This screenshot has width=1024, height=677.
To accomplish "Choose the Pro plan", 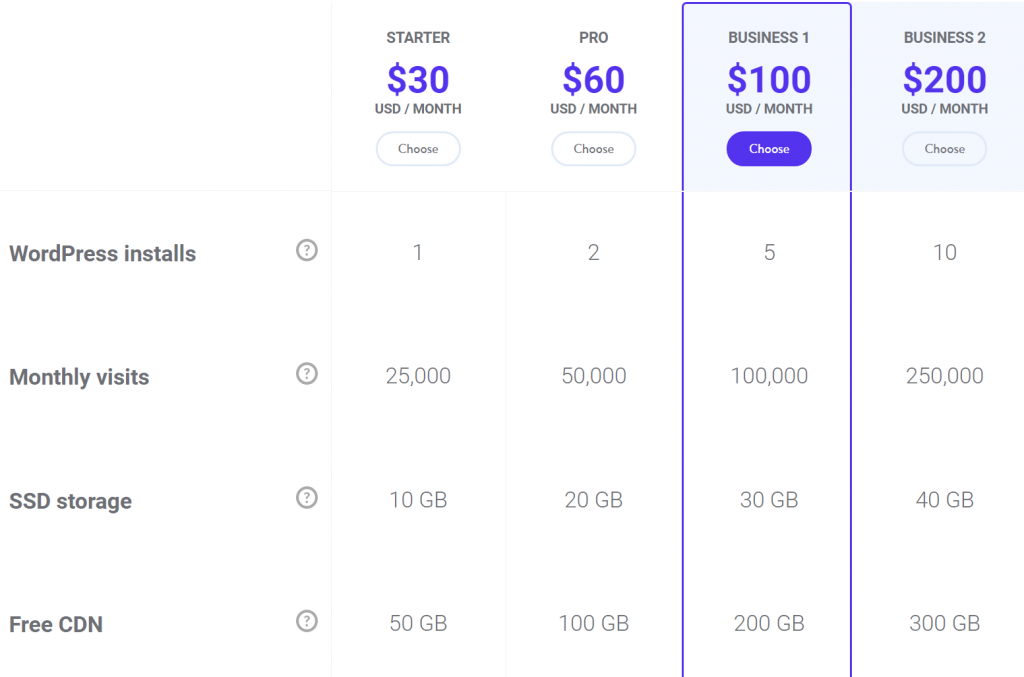I will coord(594,149).
